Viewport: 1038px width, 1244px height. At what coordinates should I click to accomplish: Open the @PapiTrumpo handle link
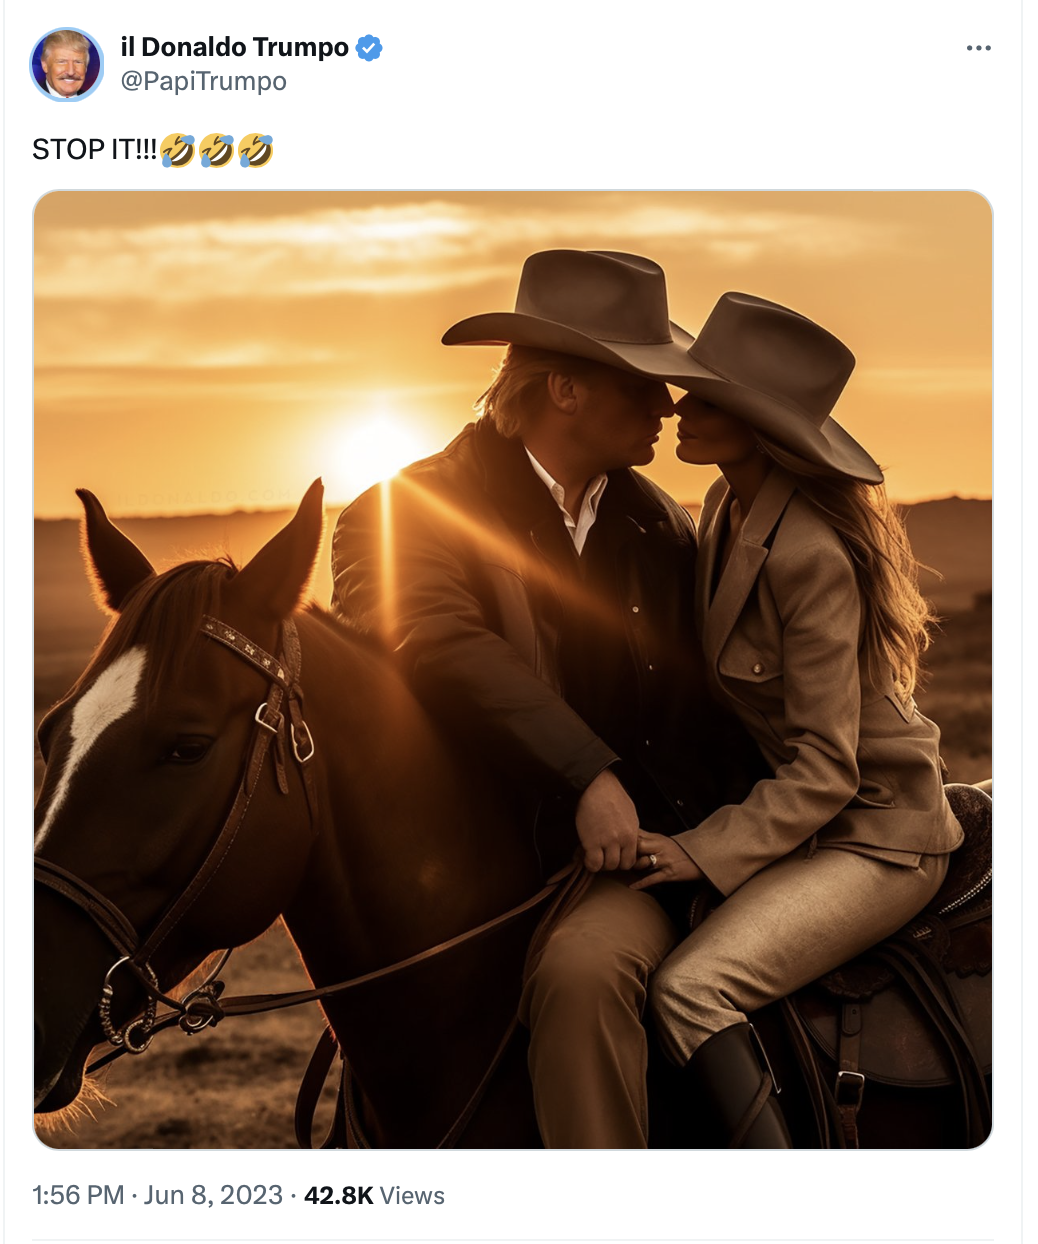point(203,81)
